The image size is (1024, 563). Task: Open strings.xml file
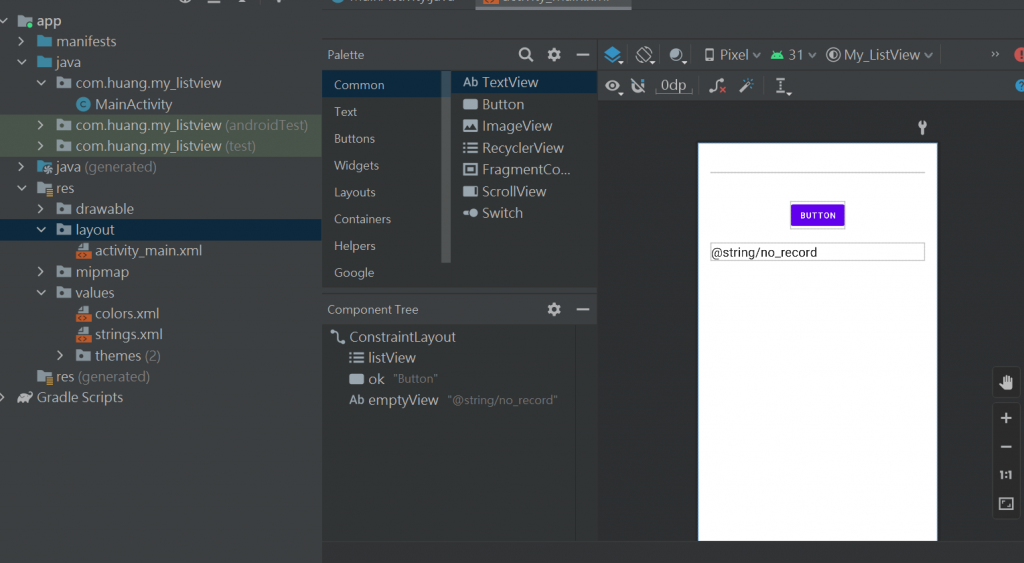pos(120,334)
